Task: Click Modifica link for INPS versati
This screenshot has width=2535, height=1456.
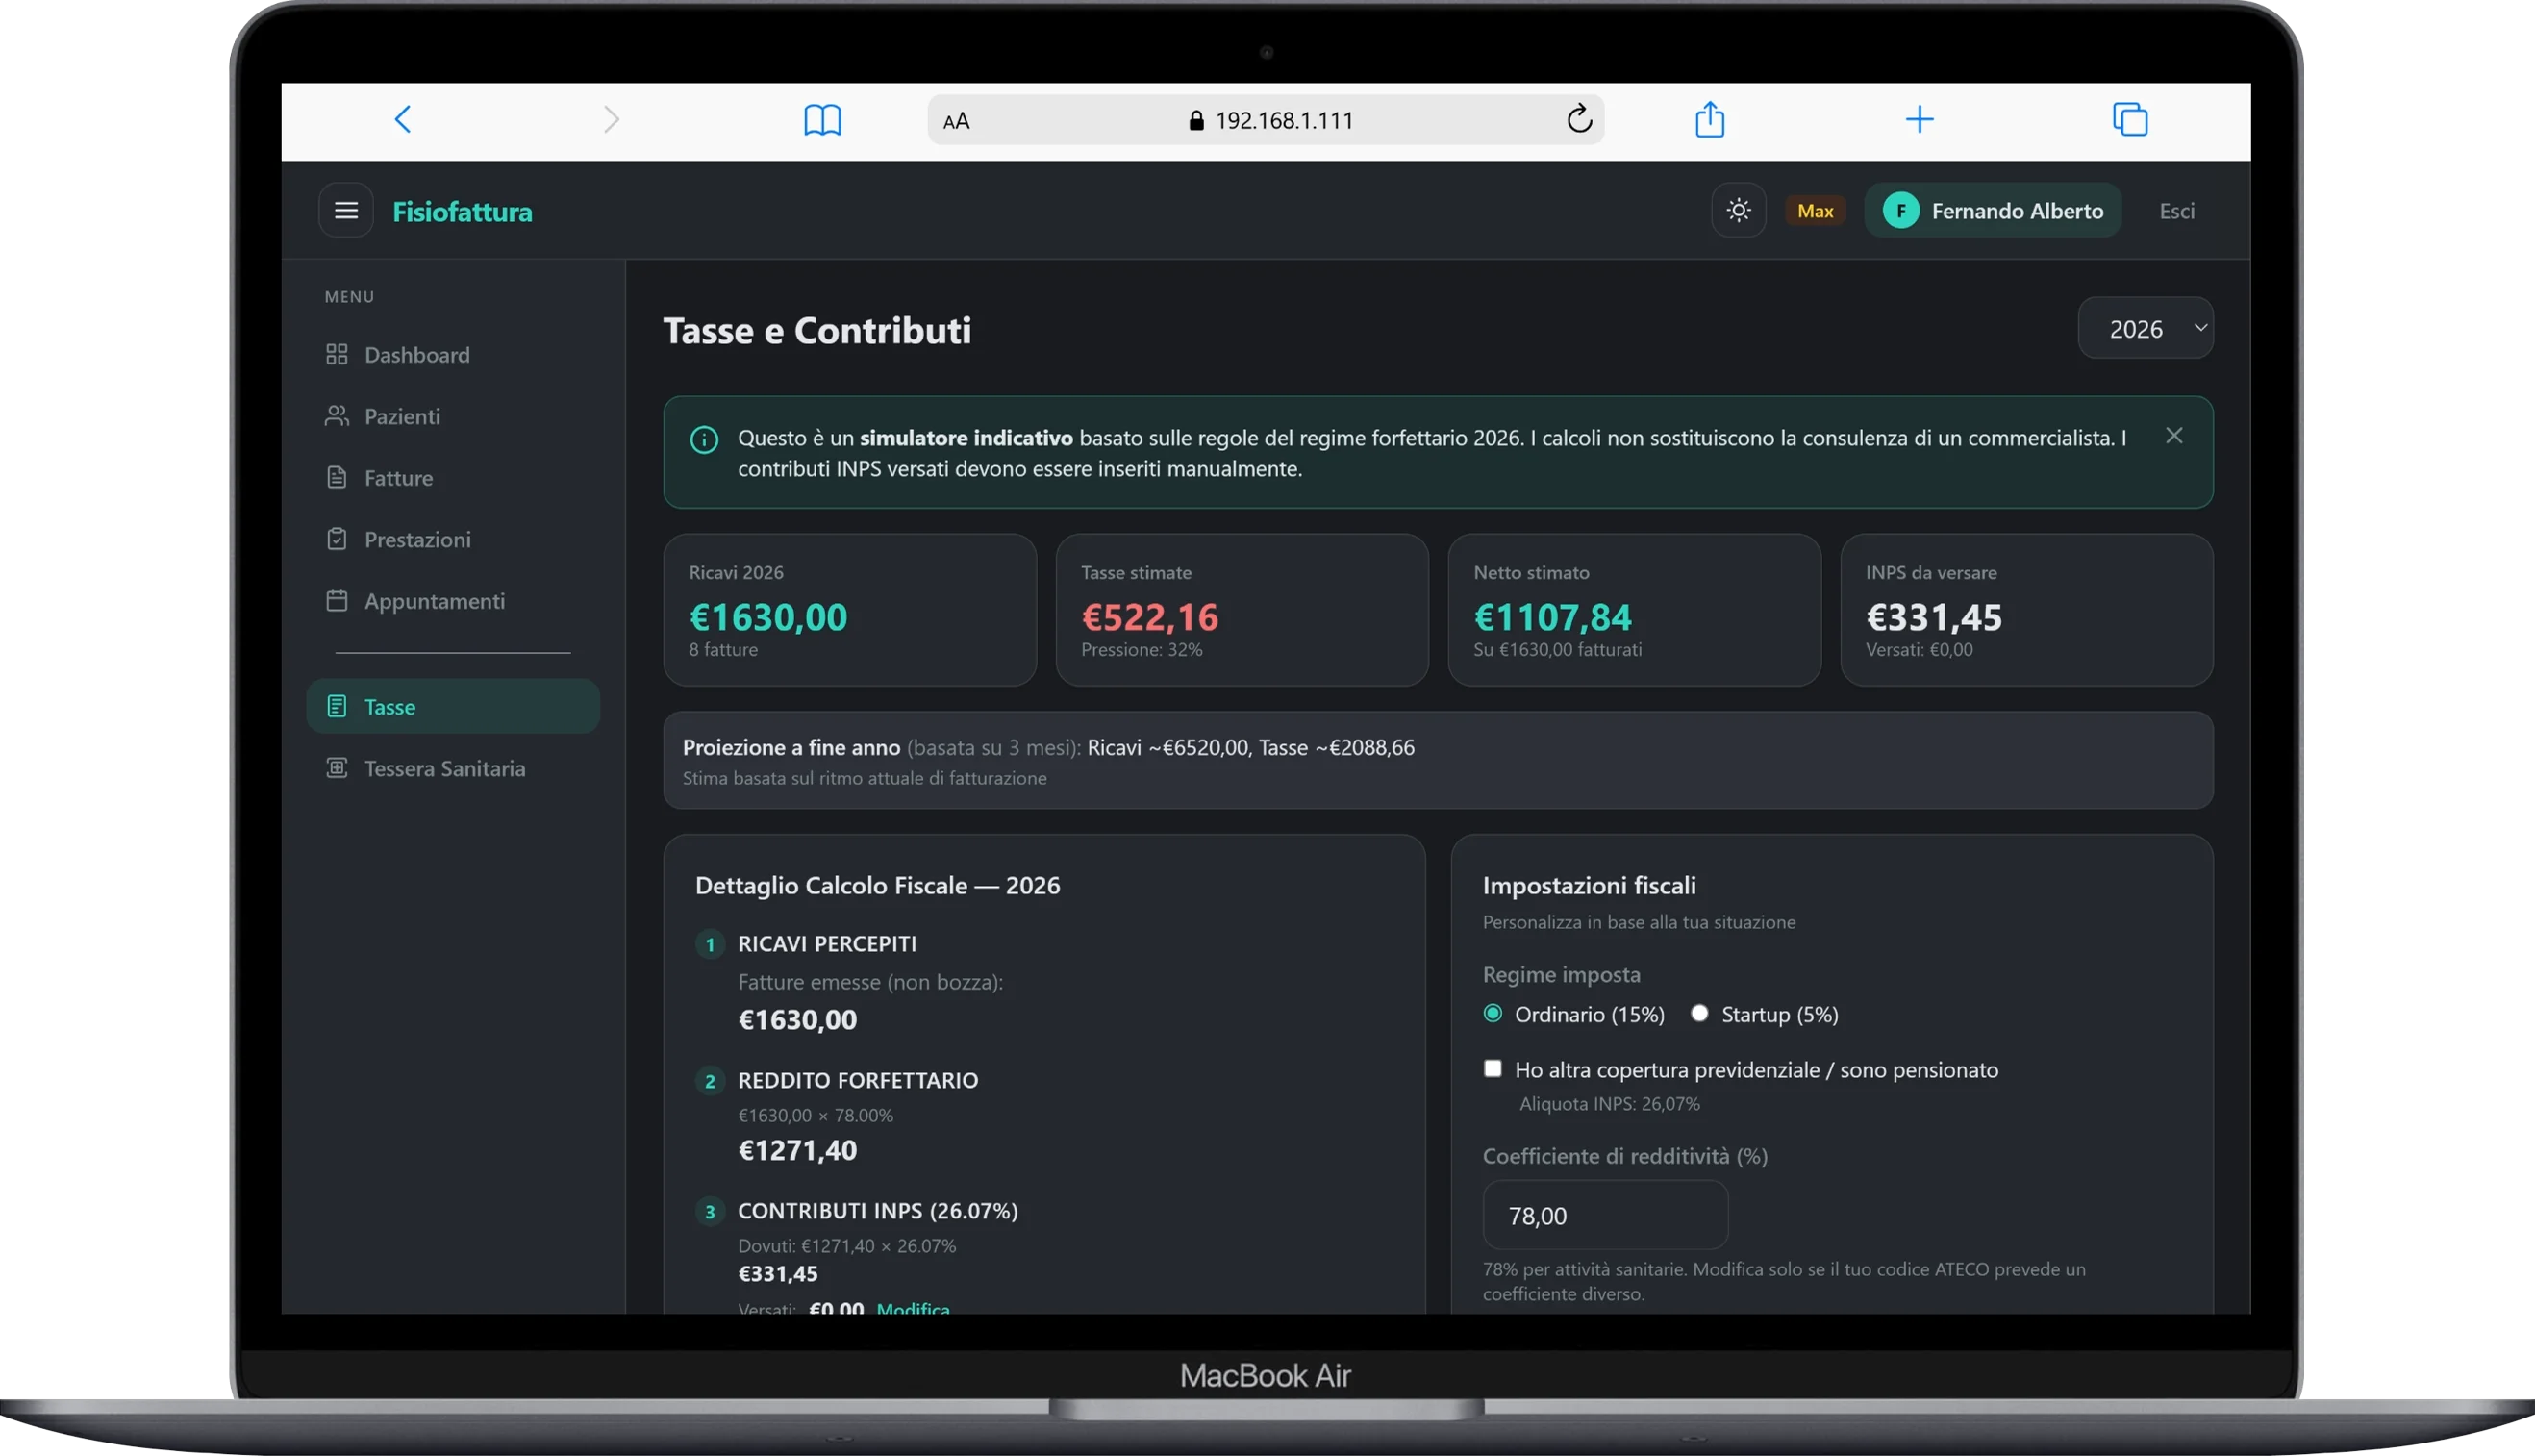Action: click(913, 1307)
